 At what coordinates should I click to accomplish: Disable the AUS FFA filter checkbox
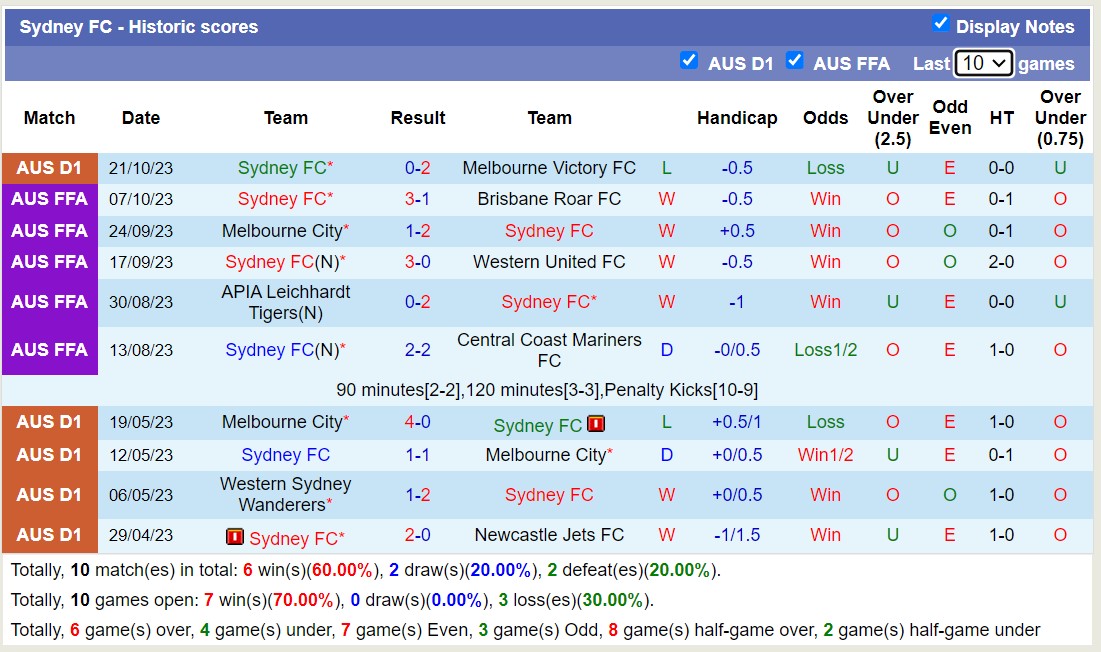tap(795, 61)
